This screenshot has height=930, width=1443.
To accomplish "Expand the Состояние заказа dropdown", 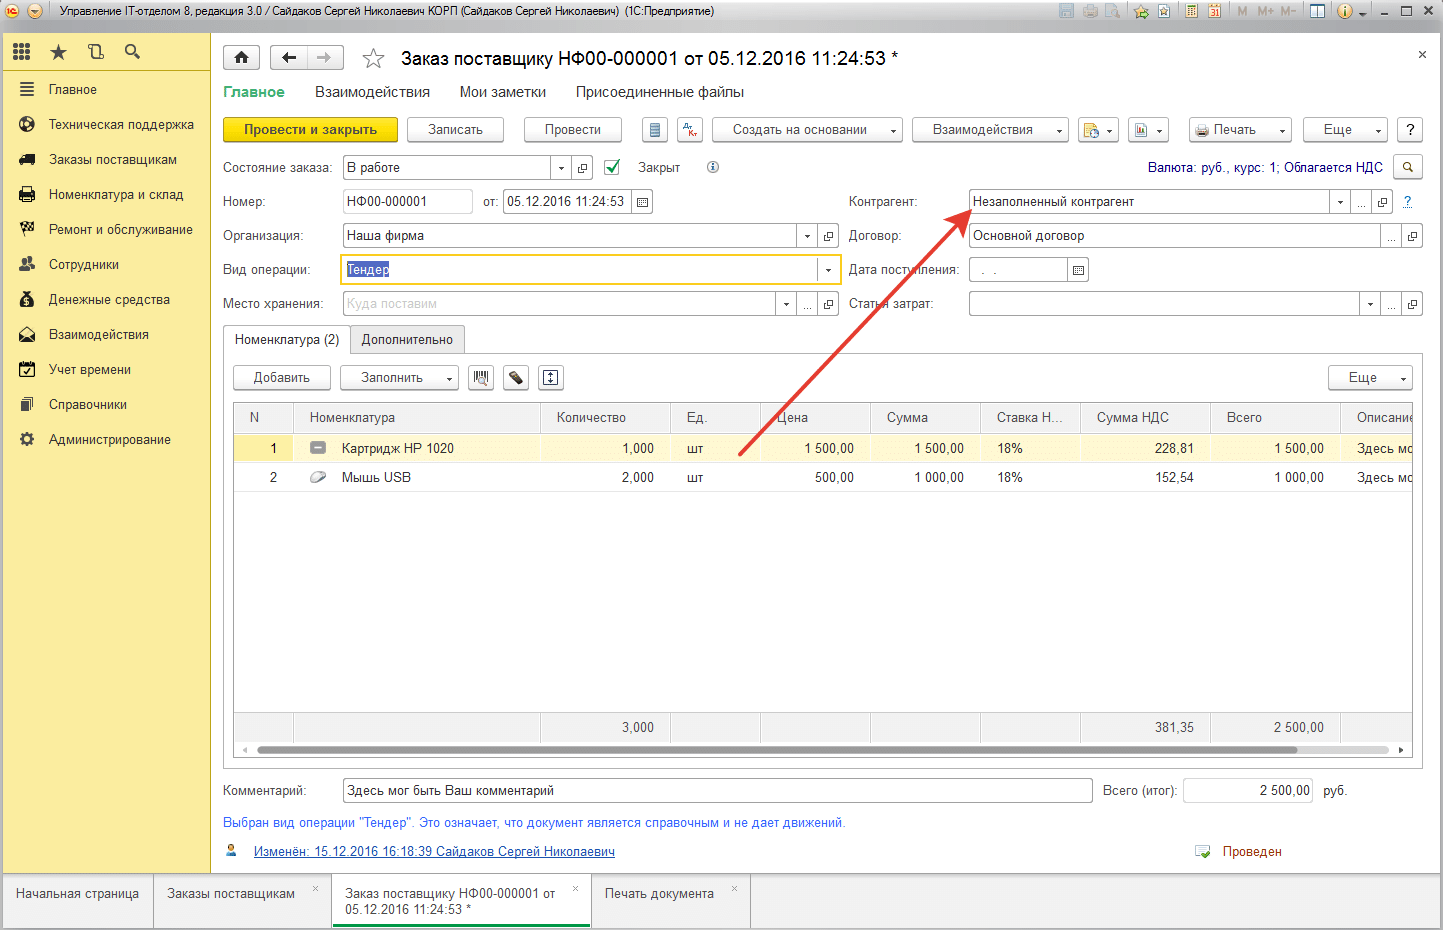I will coord(561,168).
